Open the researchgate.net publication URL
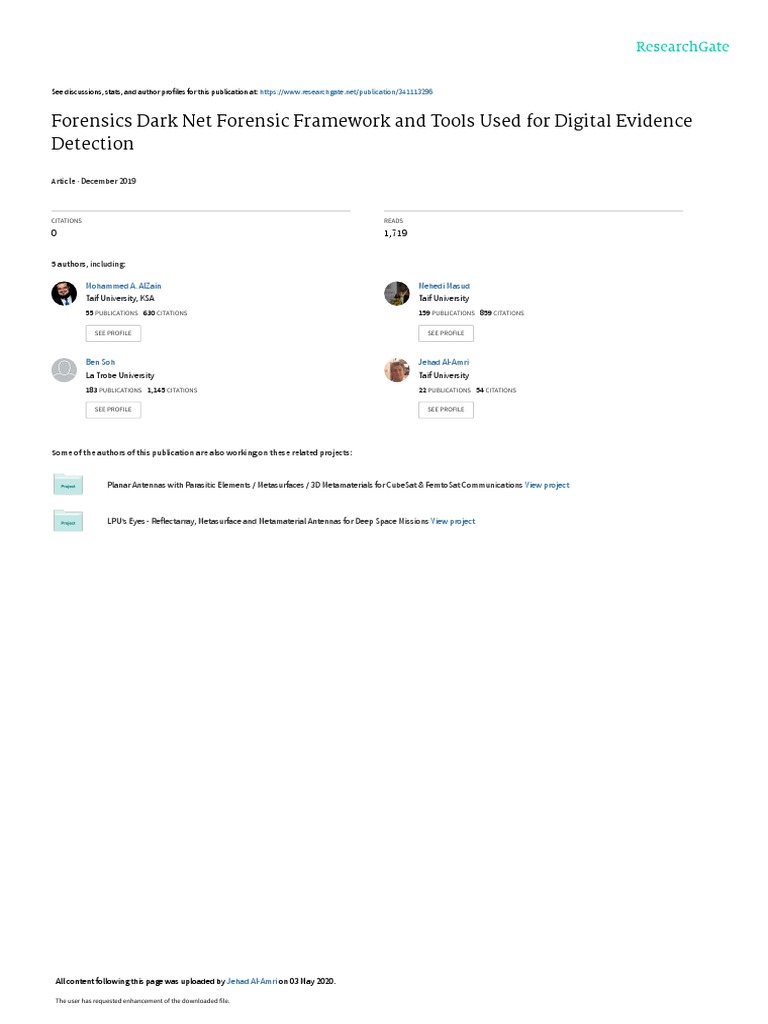The height and width of the screenshot is (1024, 768). click(346, 91)
